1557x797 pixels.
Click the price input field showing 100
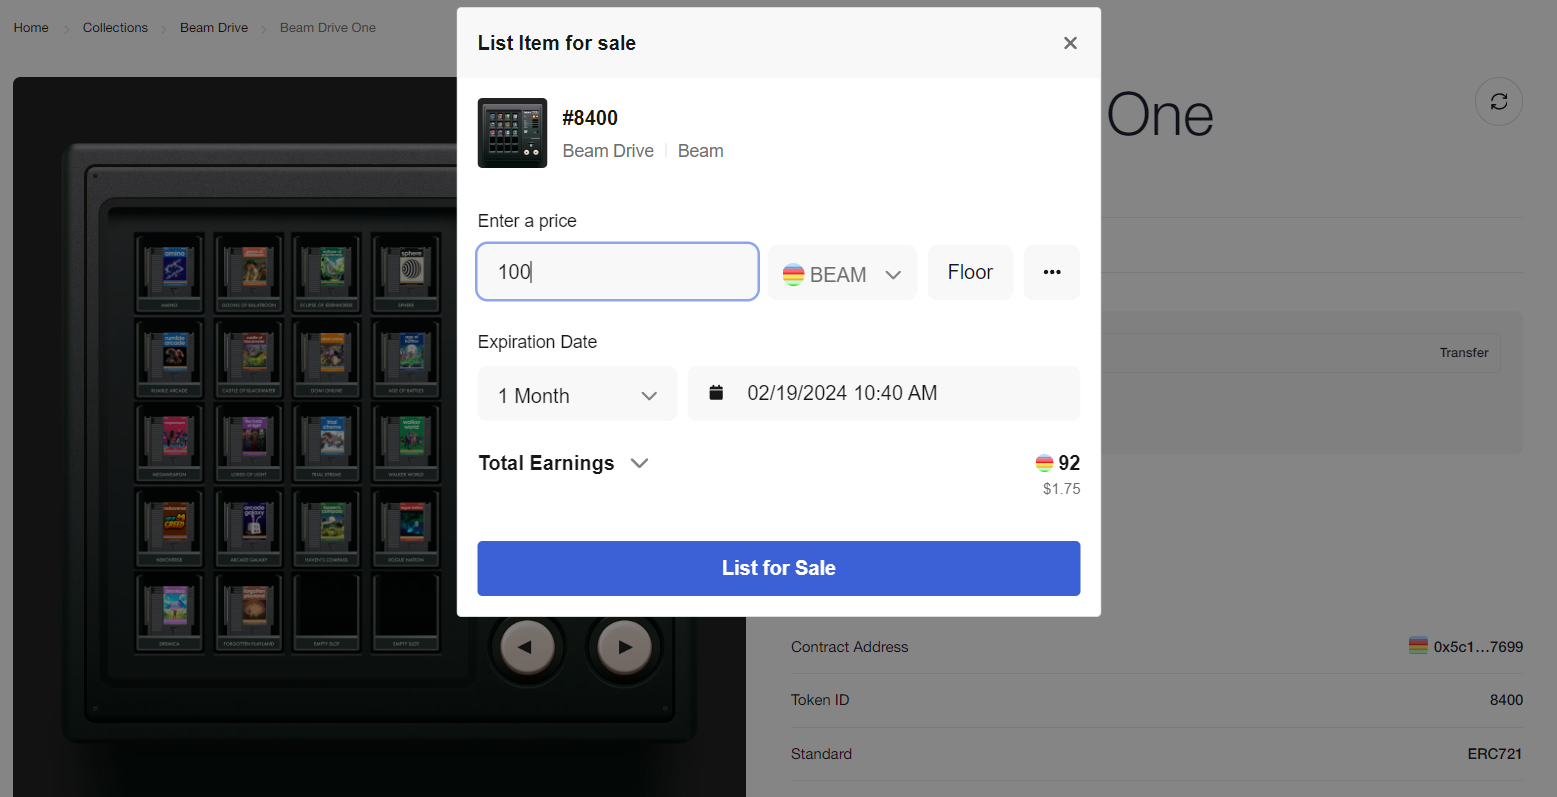click(617, 272)
